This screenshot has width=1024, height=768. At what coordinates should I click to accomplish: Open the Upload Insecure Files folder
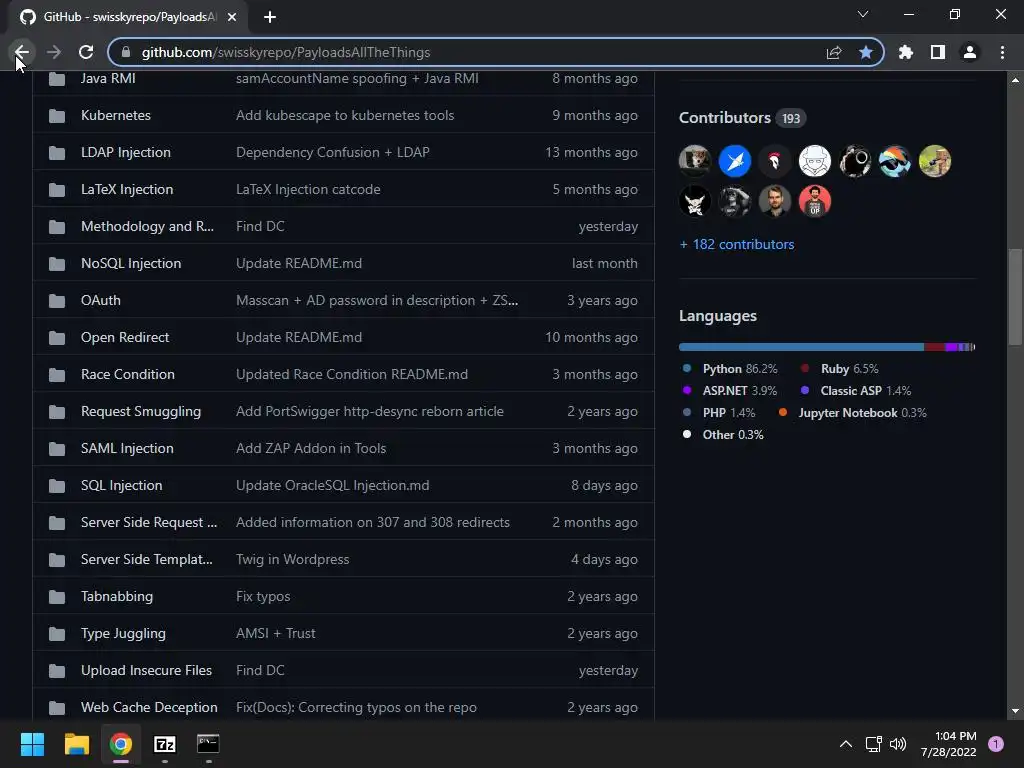point(146,671)
